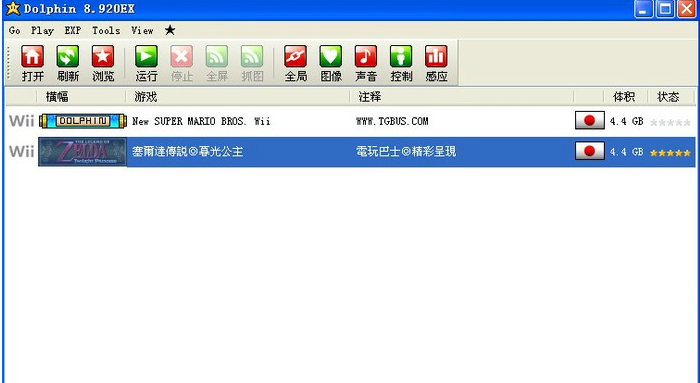Minimize the Dolphin window
Viewport: 700px width, 383px height.
[643, 9]
